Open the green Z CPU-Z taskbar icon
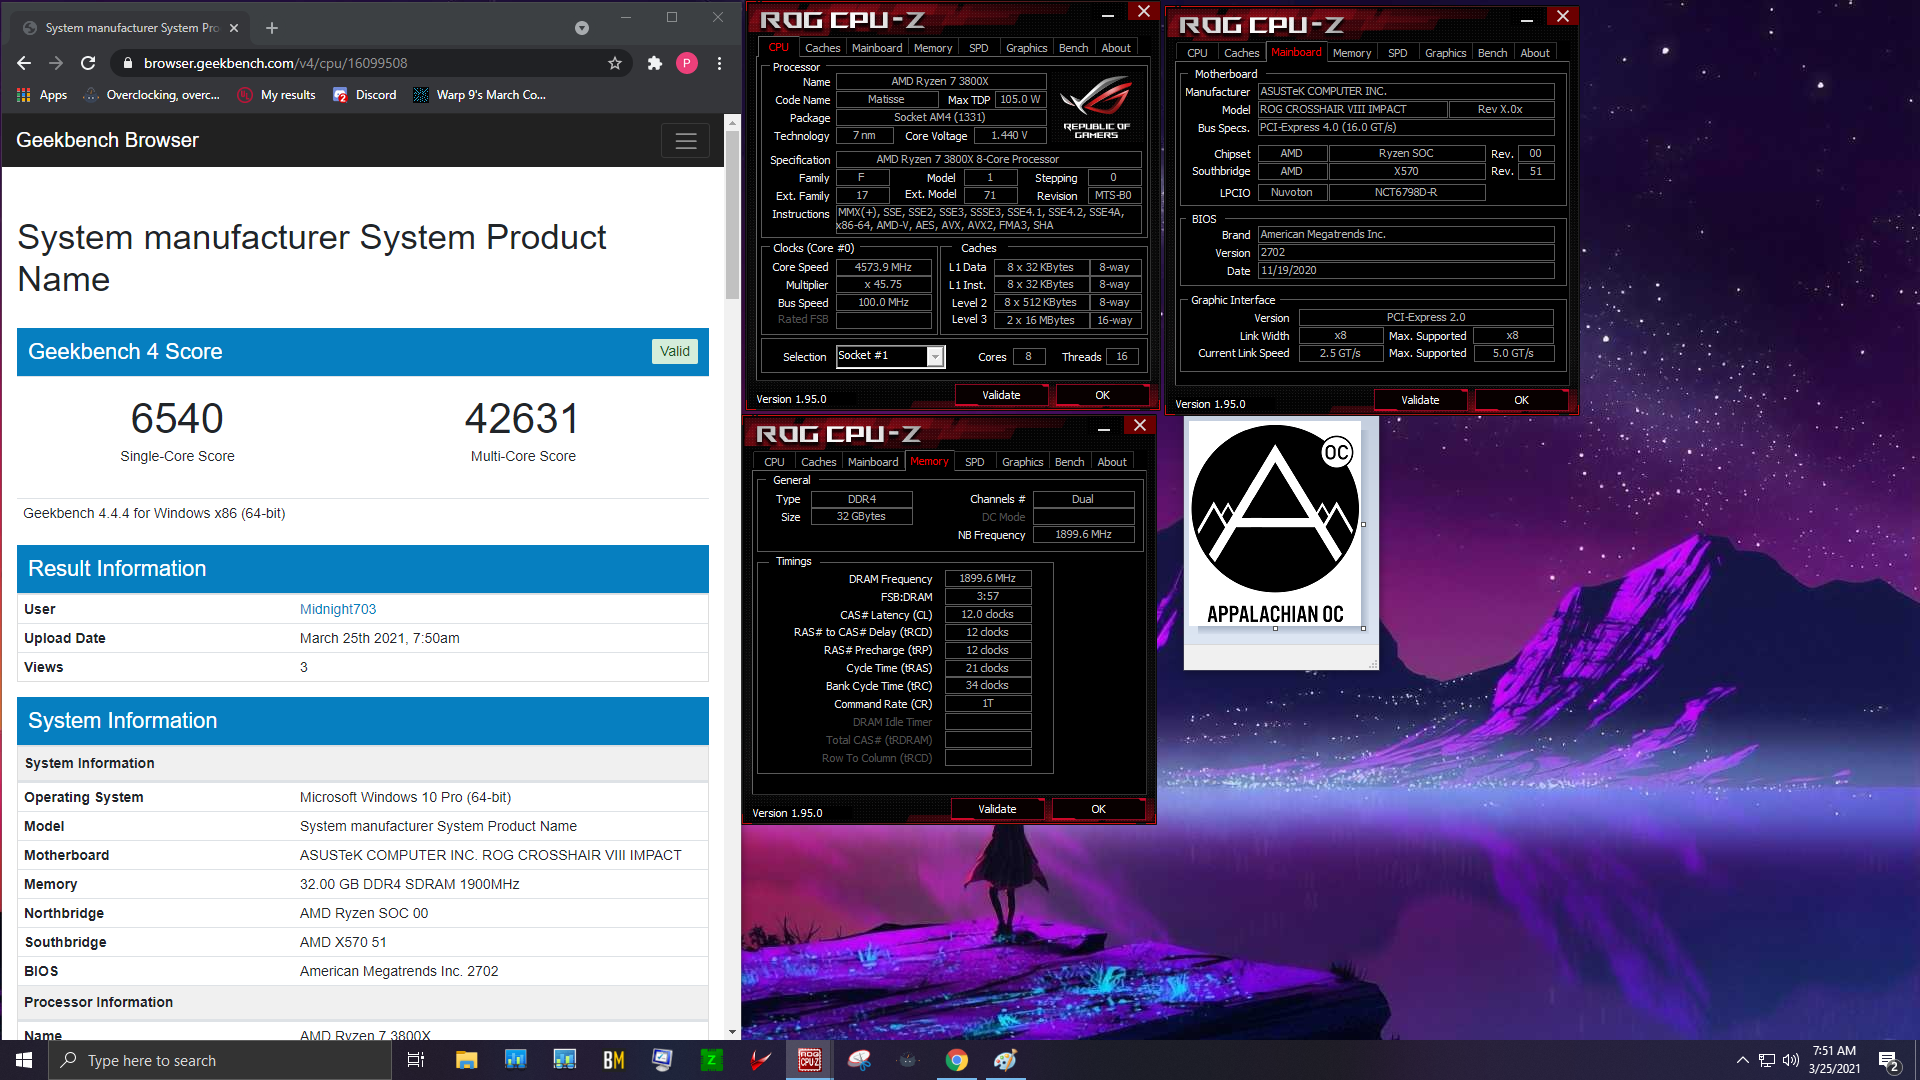 click(x=711, y=1060)
